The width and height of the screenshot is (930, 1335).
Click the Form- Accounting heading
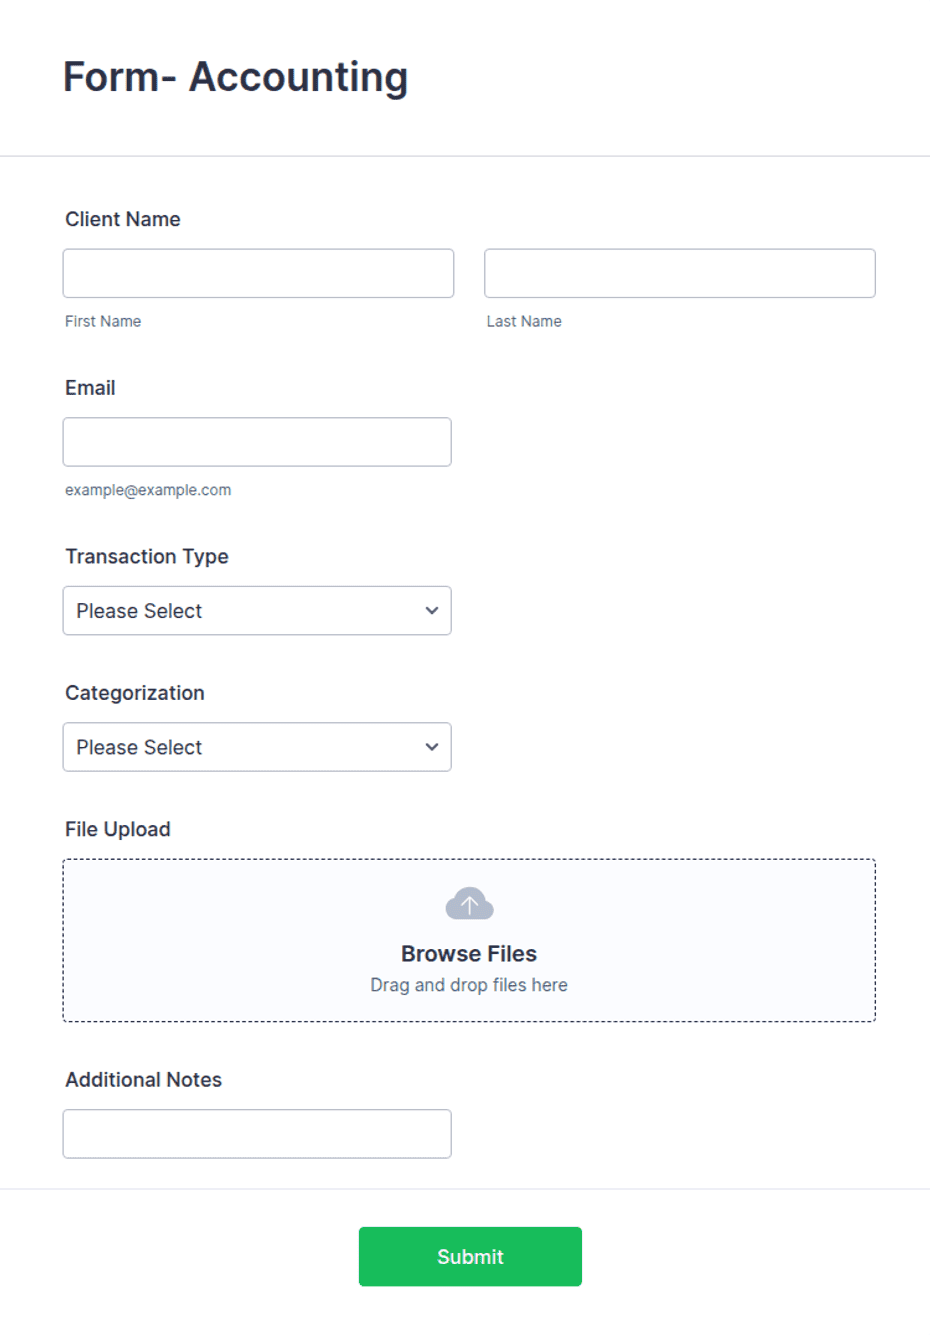[236, 77]
